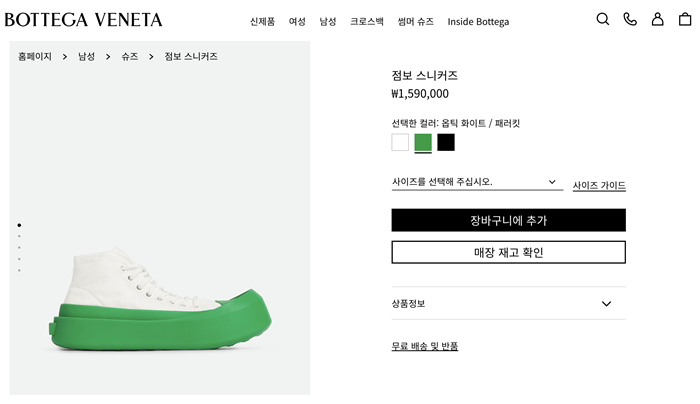This screenshot has width=700, height=404.
Task: Select the first image carousel dot
Action: pos(19,225)
